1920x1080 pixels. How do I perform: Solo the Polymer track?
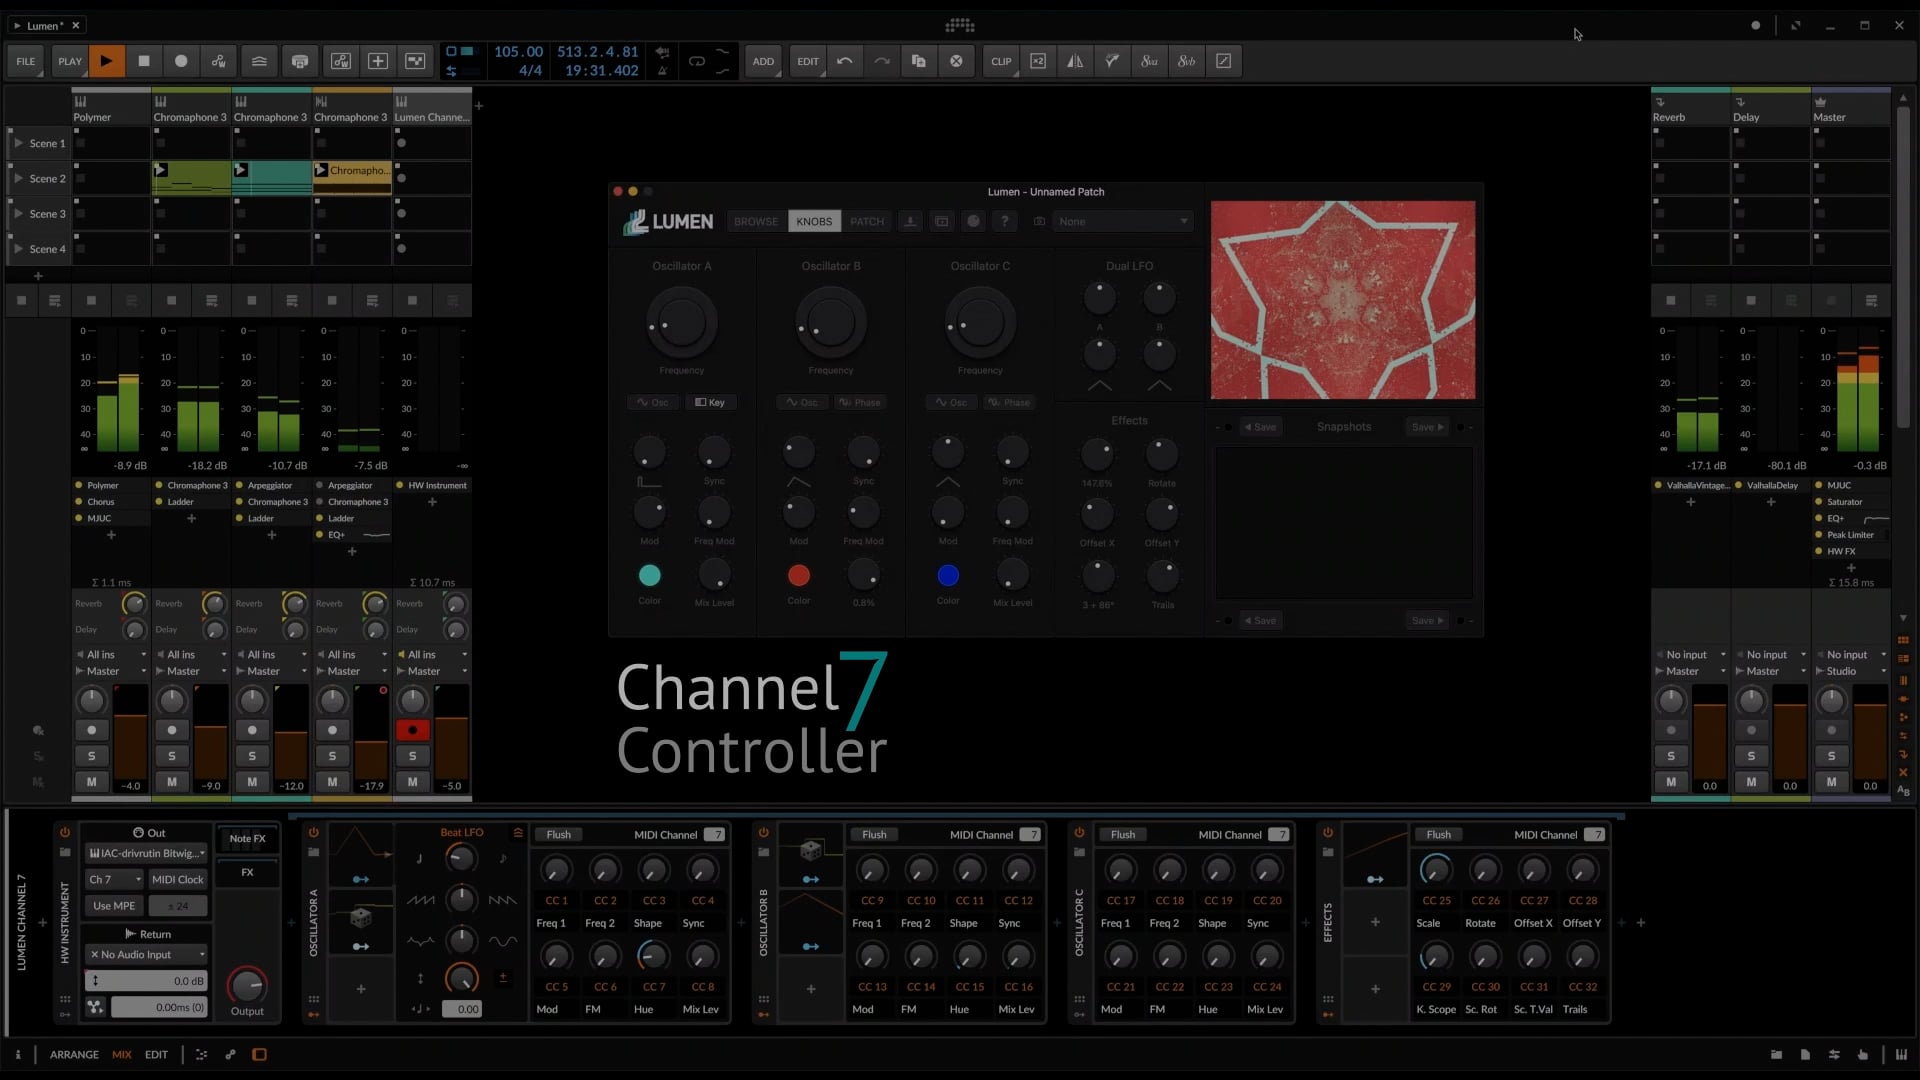[91, 756]
